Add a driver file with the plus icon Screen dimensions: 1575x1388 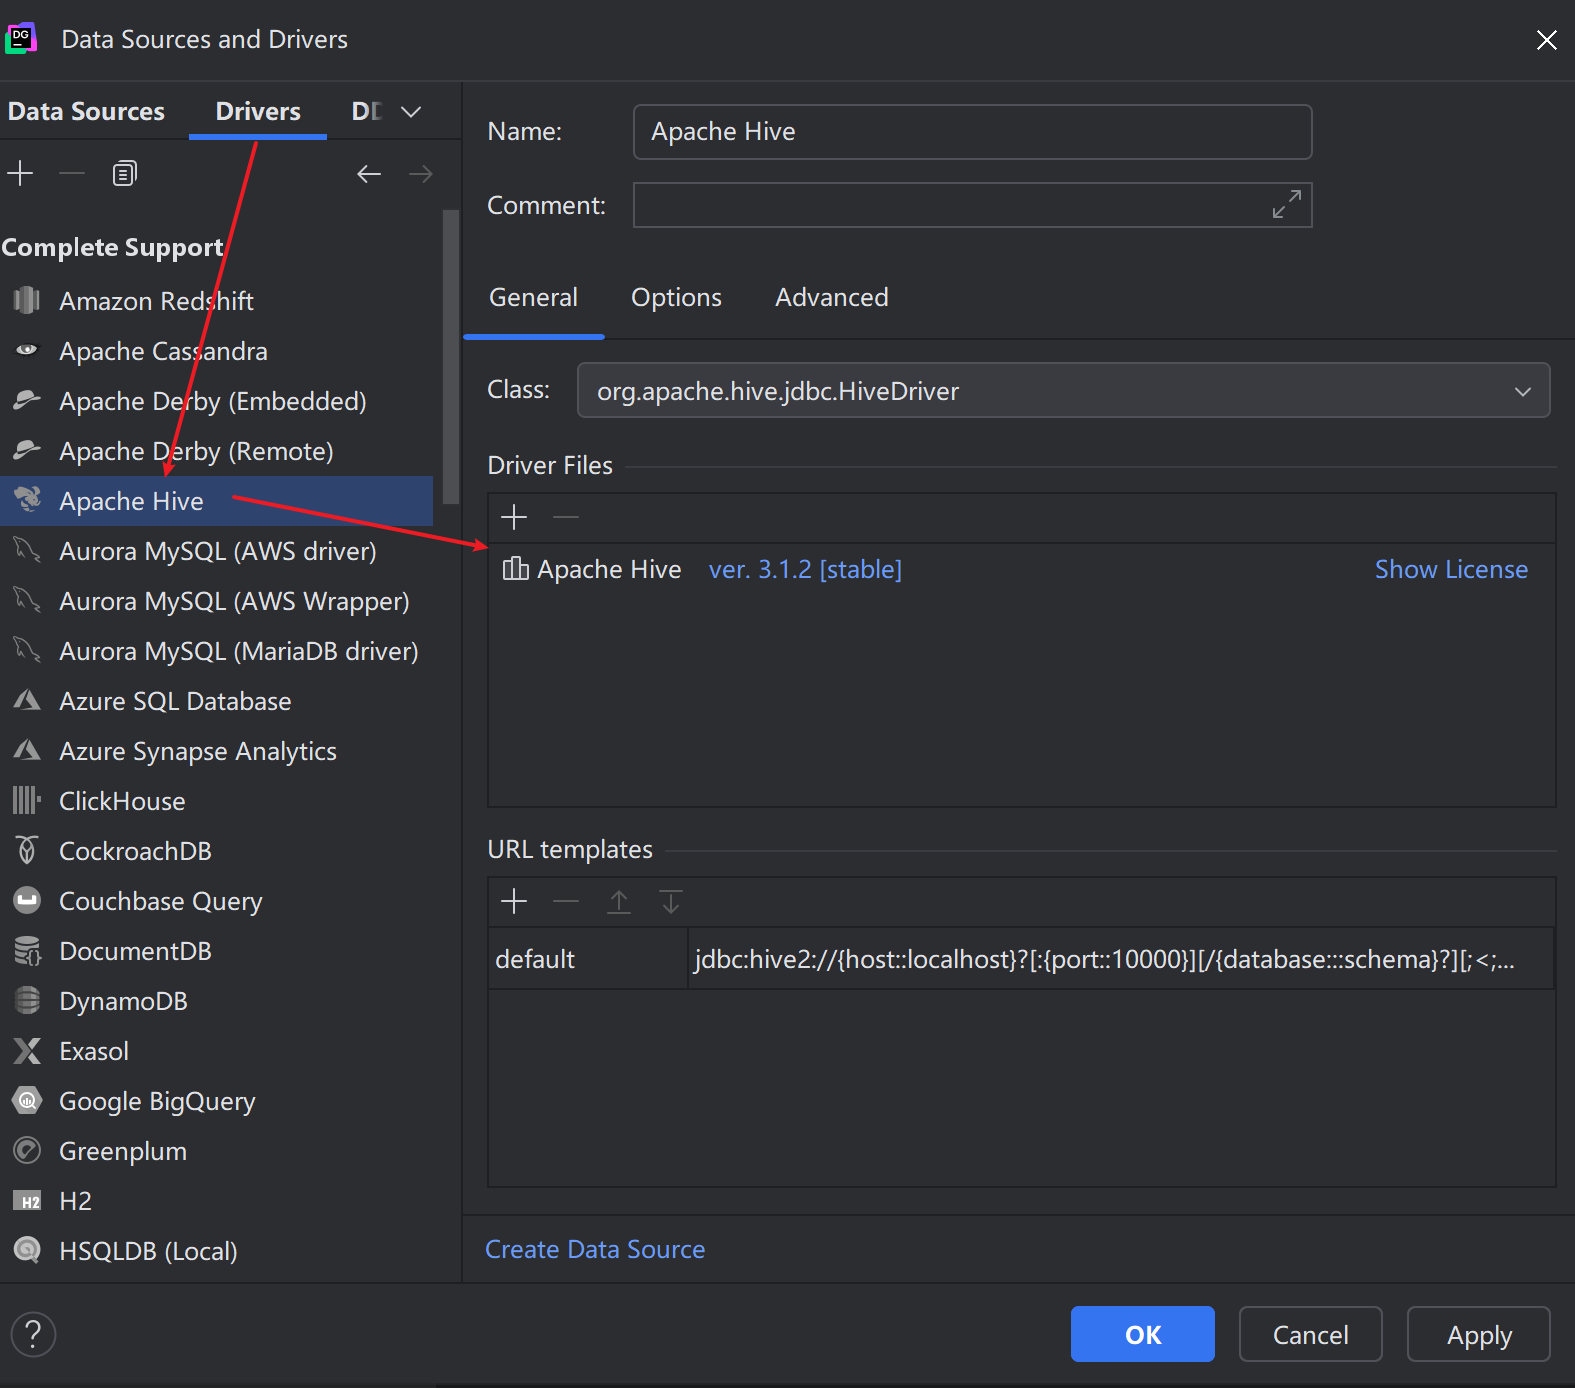pyautogui.click(x=514, y=517)
